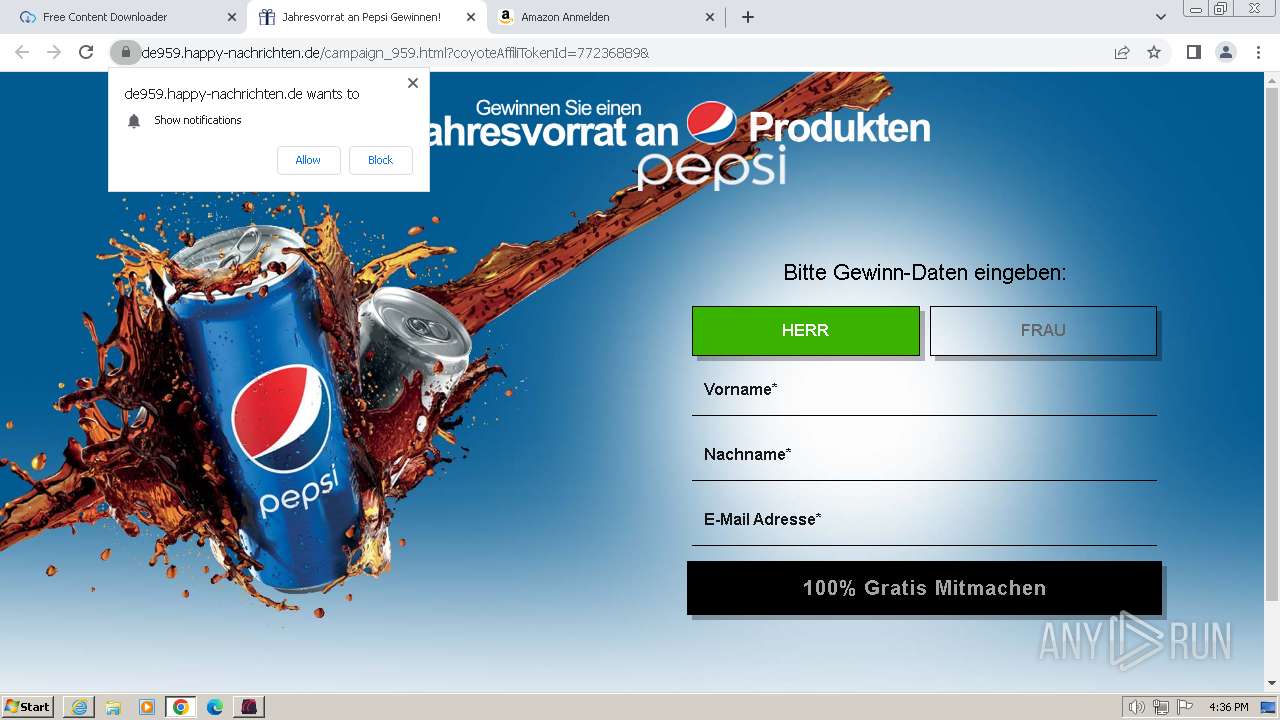The width and height of the screenshot is (1280, 720).
Task: Open the media player taskbar icon
Action: pos(147,707)
